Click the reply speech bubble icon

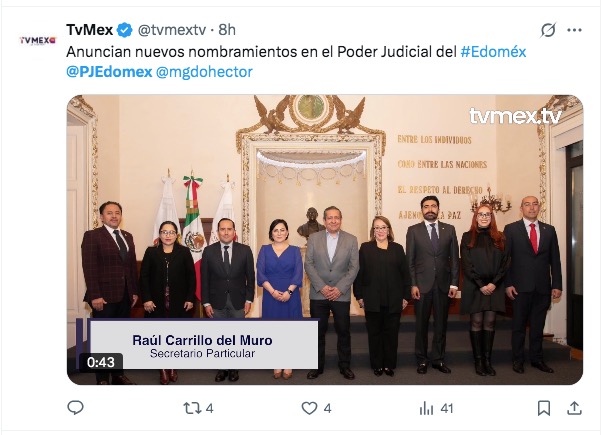pos(75,408)
